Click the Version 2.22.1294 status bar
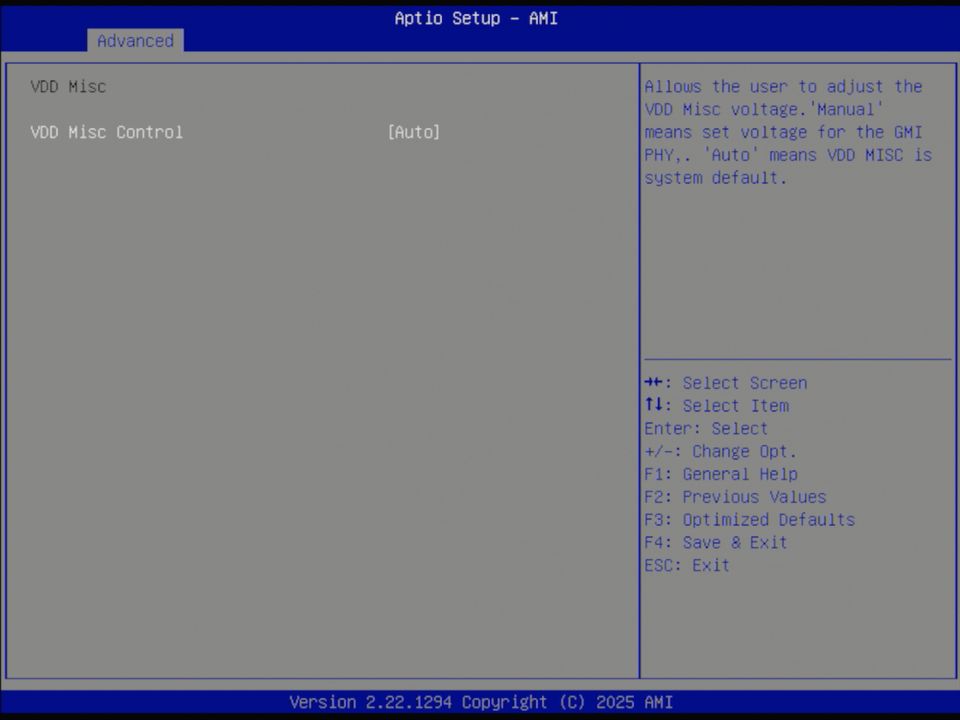This screenshot has height=720, width=960. tap(479, 702)
